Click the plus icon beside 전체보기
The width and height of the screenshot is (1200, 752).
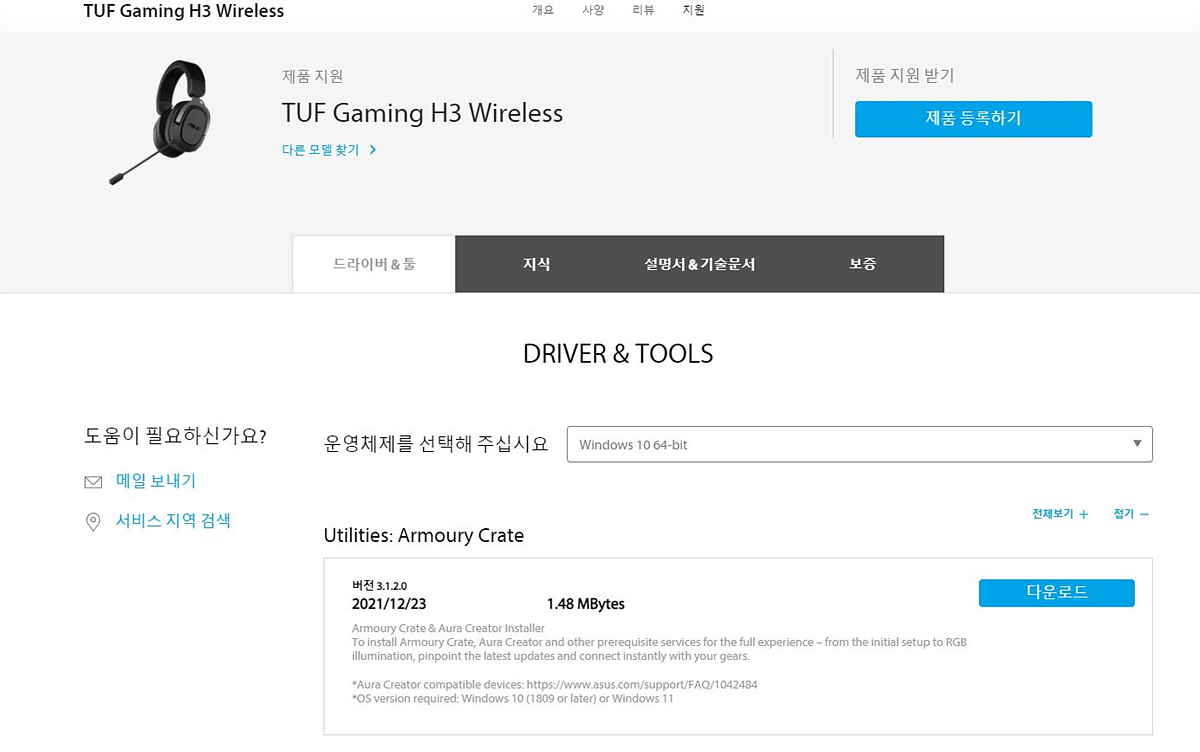(1084, 514)
